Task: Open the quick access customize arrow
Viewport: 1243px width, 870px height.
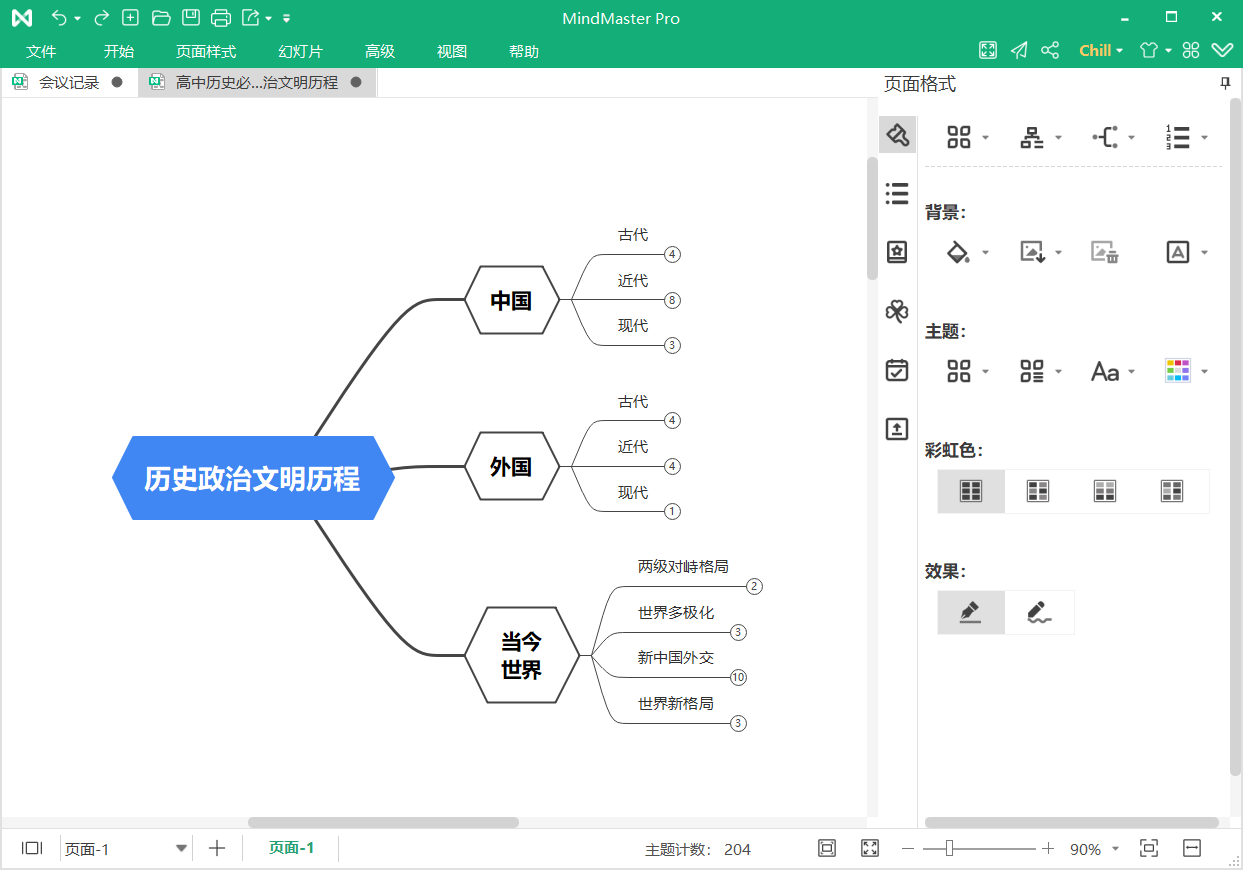Action: 287,19
